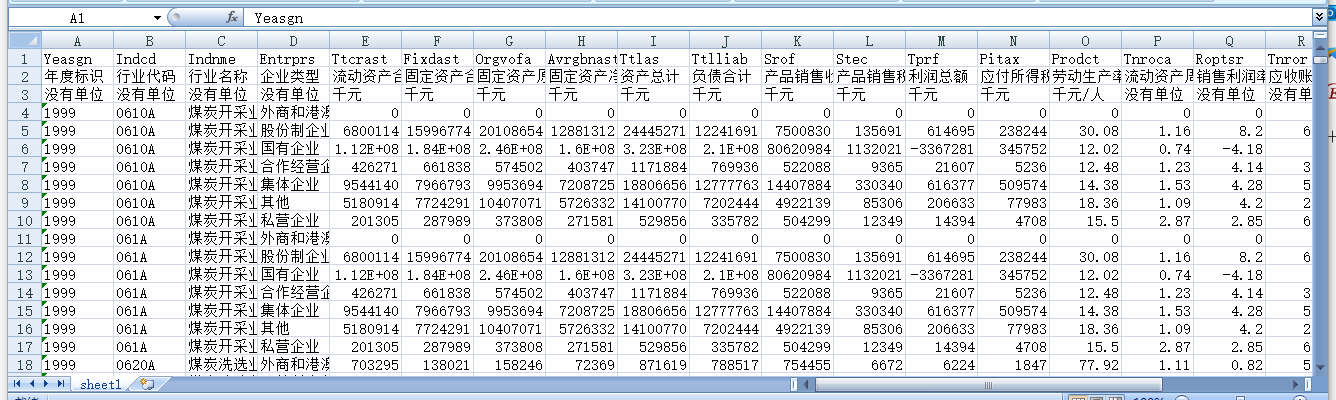The image size is (1336, 400).
Task: Click cell I1 containing Ttlas
Action: coord(653,58)
